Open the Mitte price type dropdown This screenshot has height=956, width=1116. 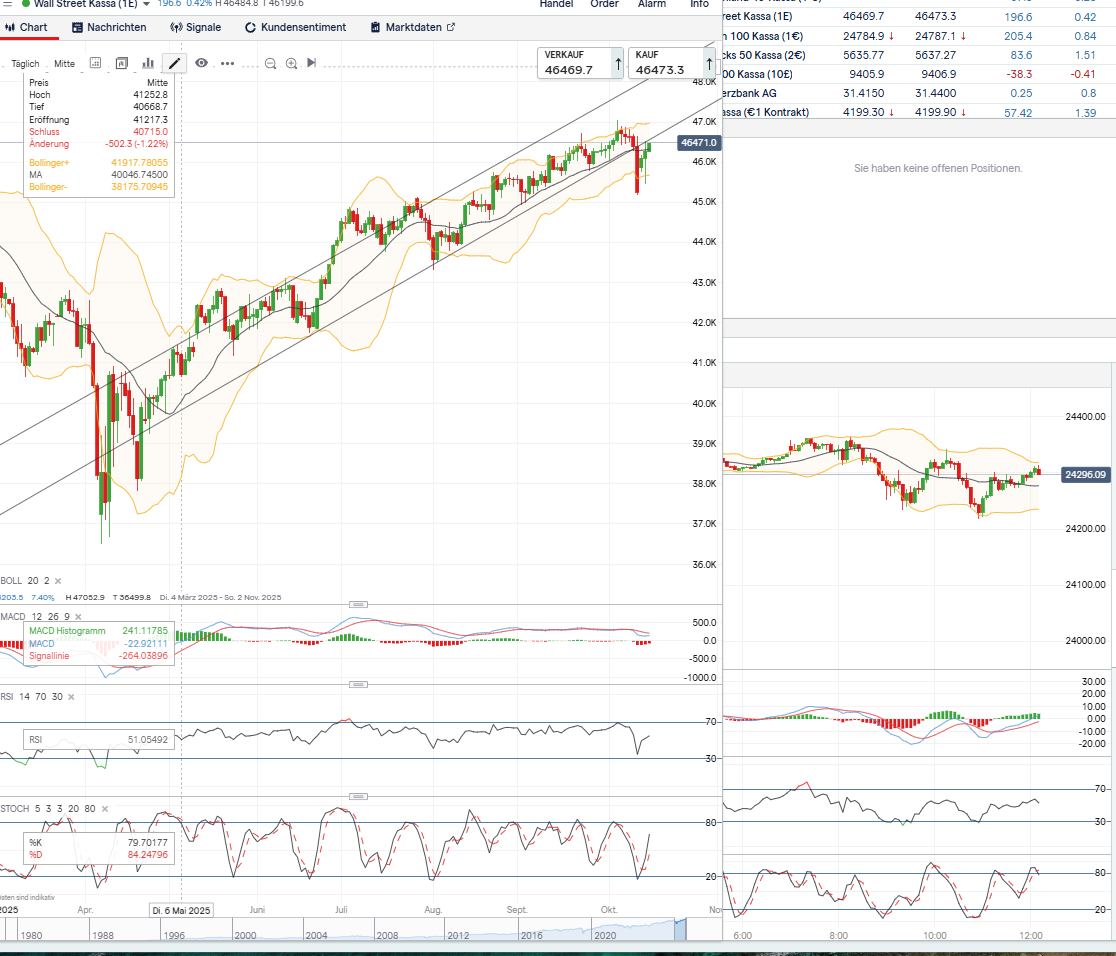pyautogui.click(x=64, y=64)
